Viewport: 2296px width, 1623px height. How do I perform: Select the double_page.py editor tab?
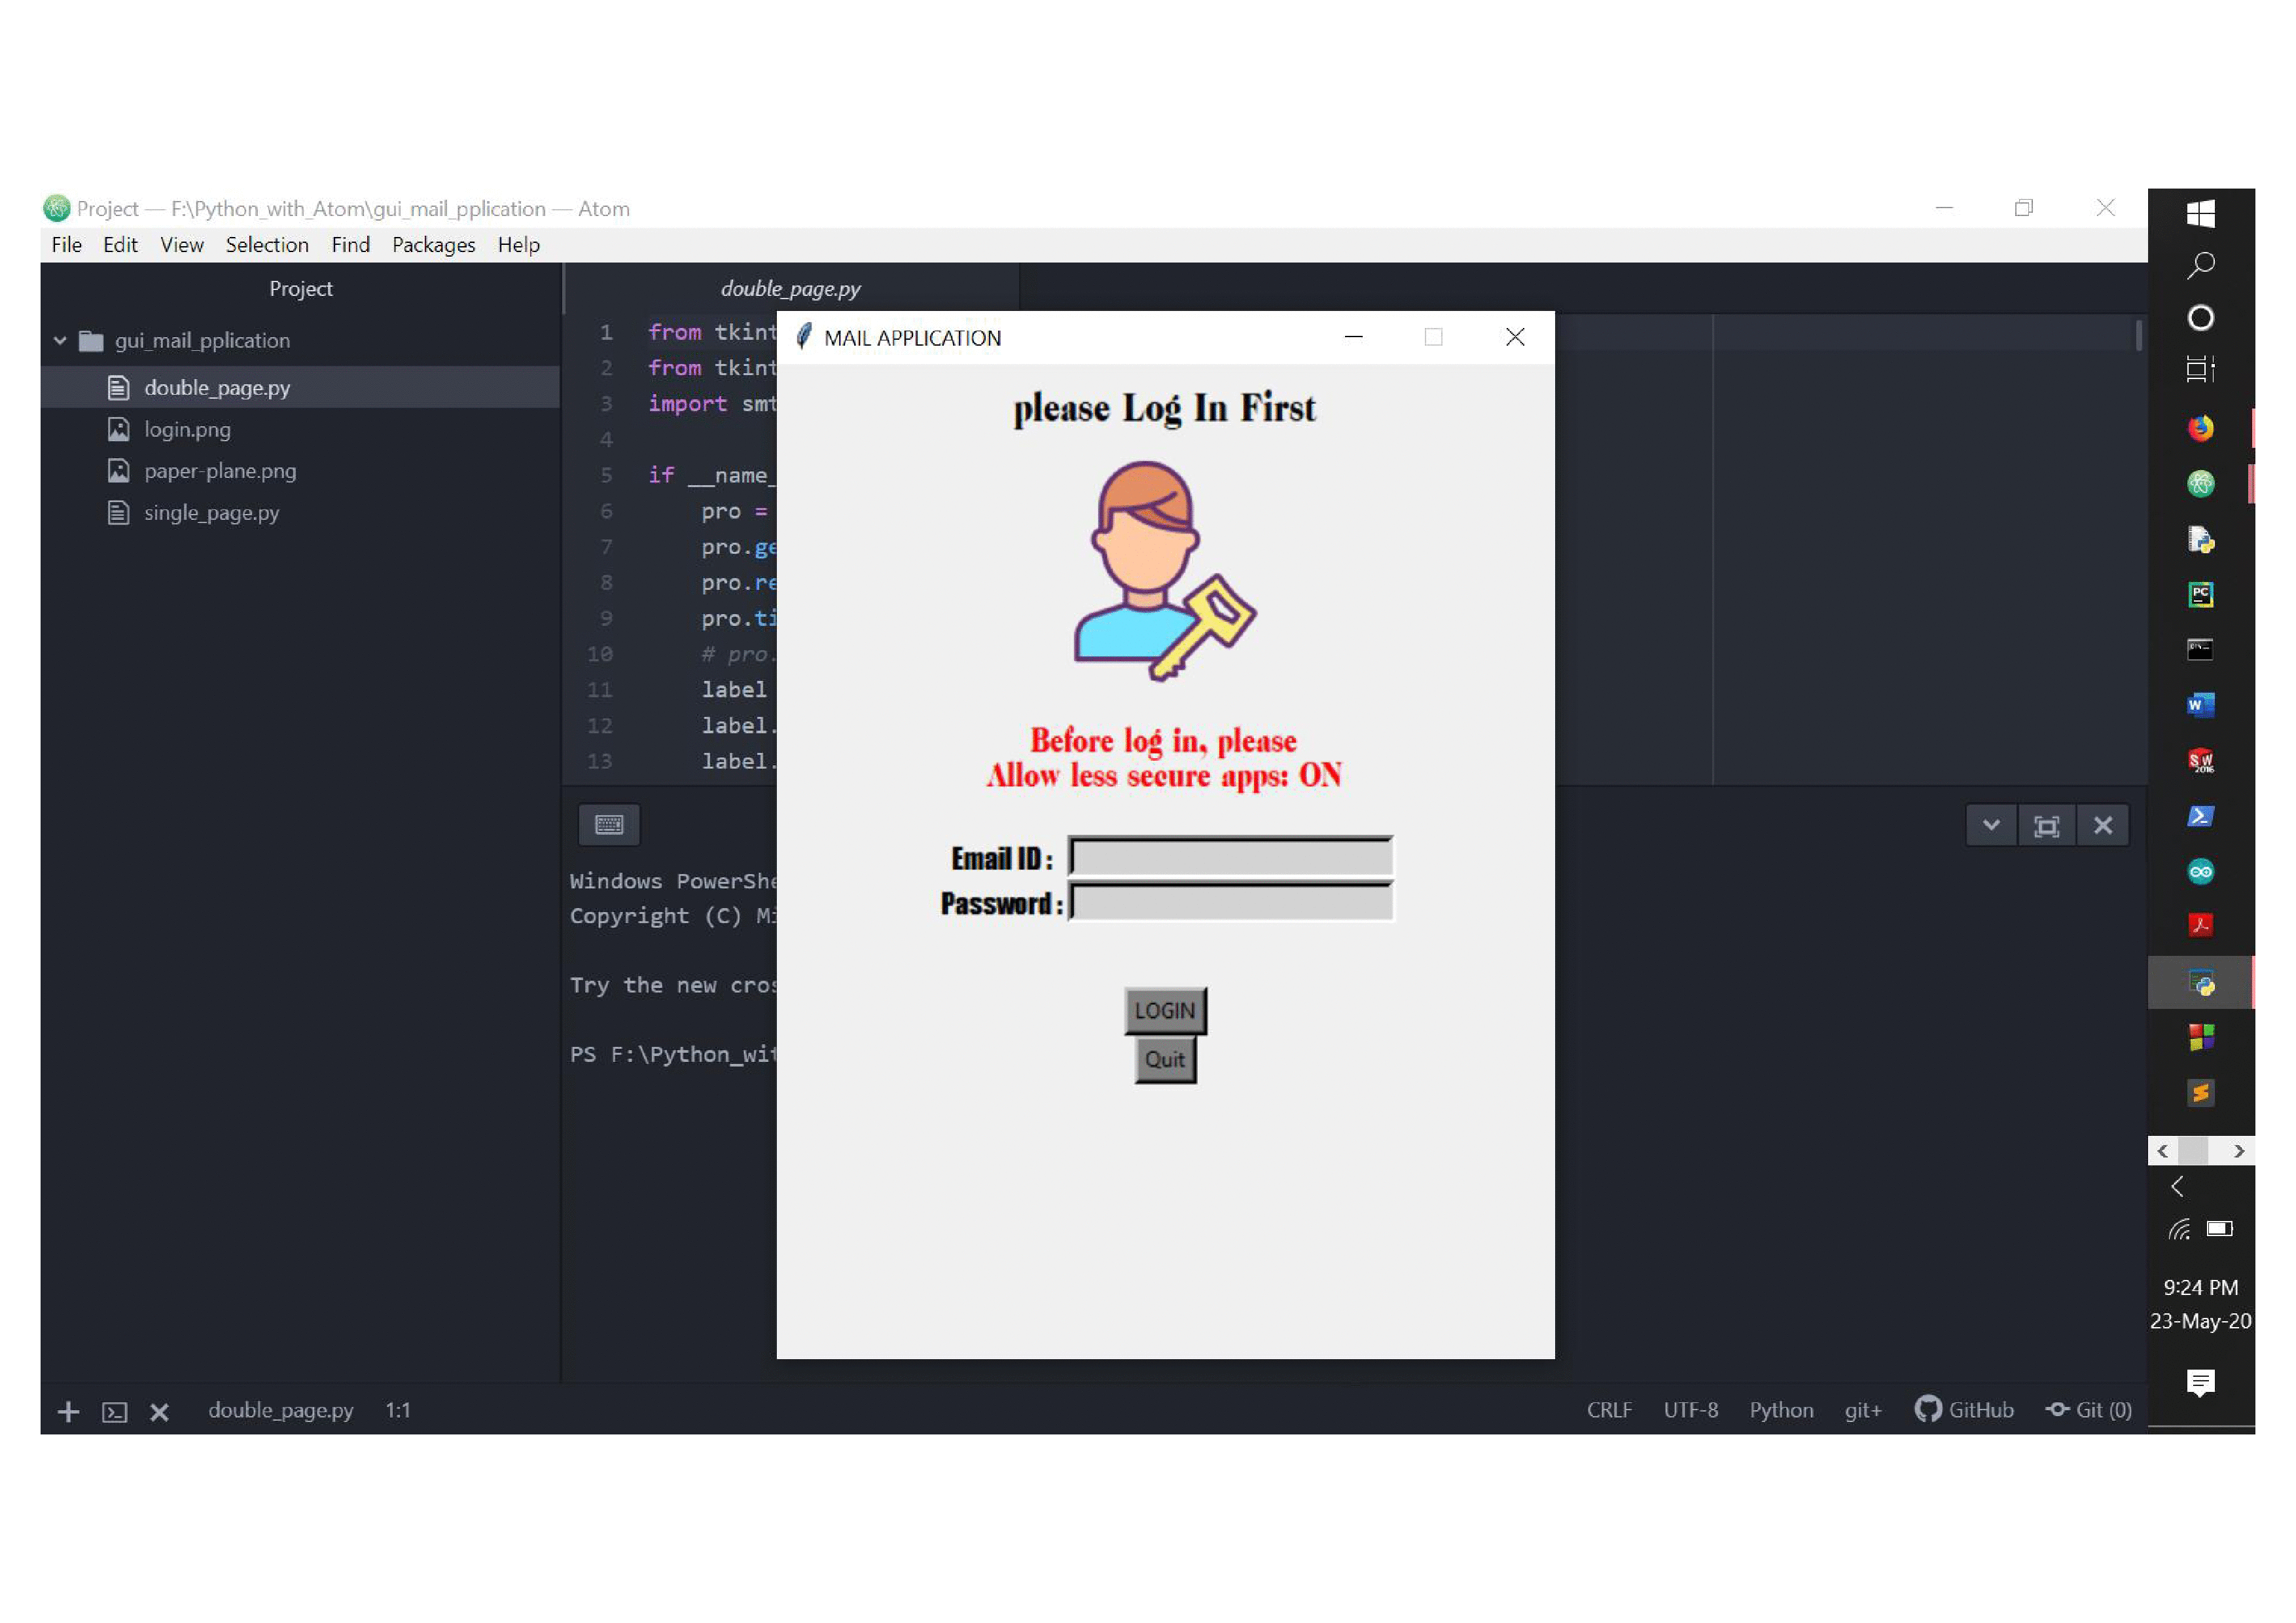790,288
